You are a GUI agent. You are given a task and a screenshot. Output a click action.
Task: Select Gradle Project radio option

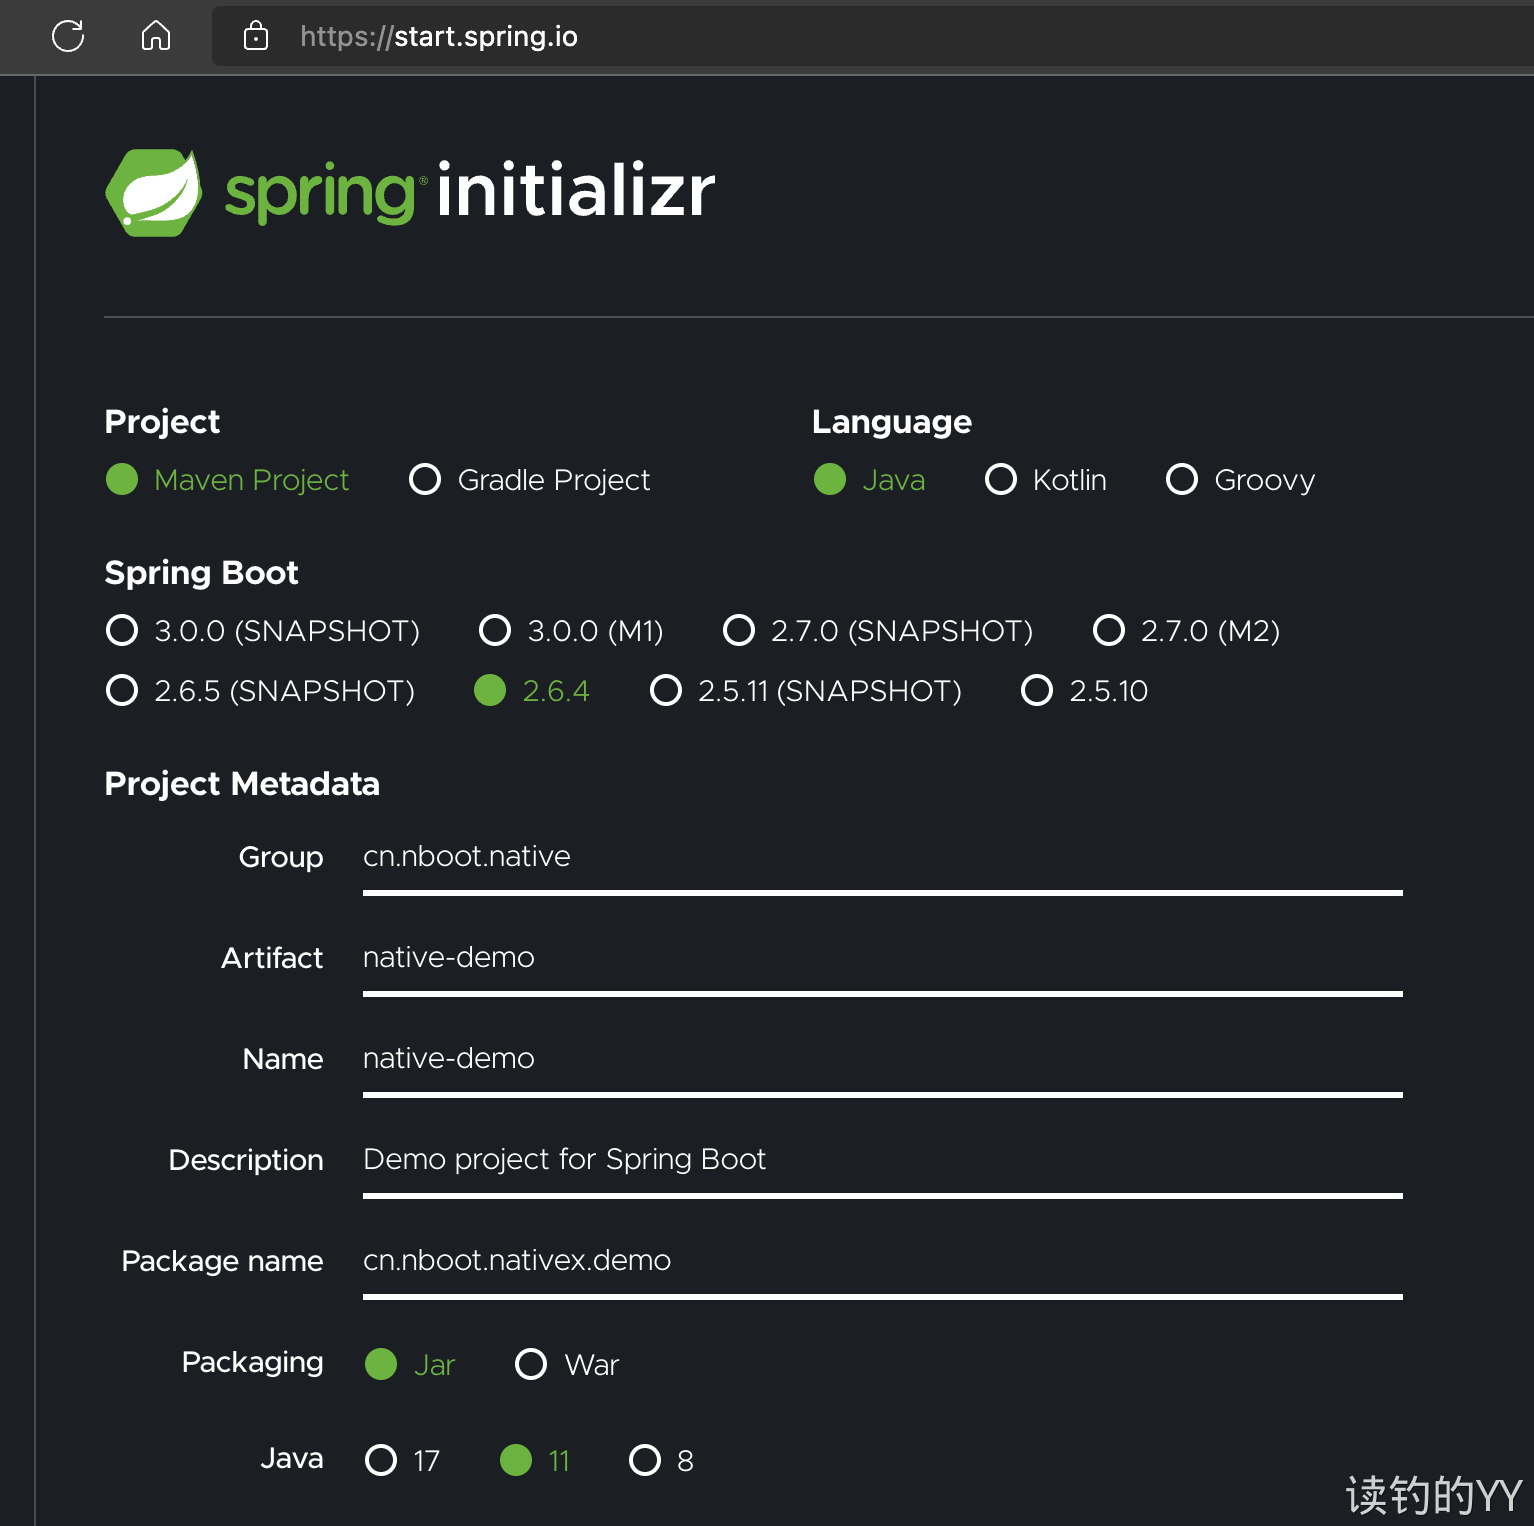(530, 480)
